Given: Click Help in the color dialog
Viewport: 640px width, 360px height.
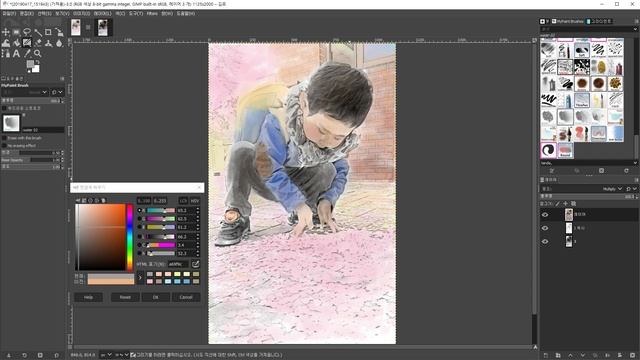Looking at the screenshot, I should click(x=88, y=297).
